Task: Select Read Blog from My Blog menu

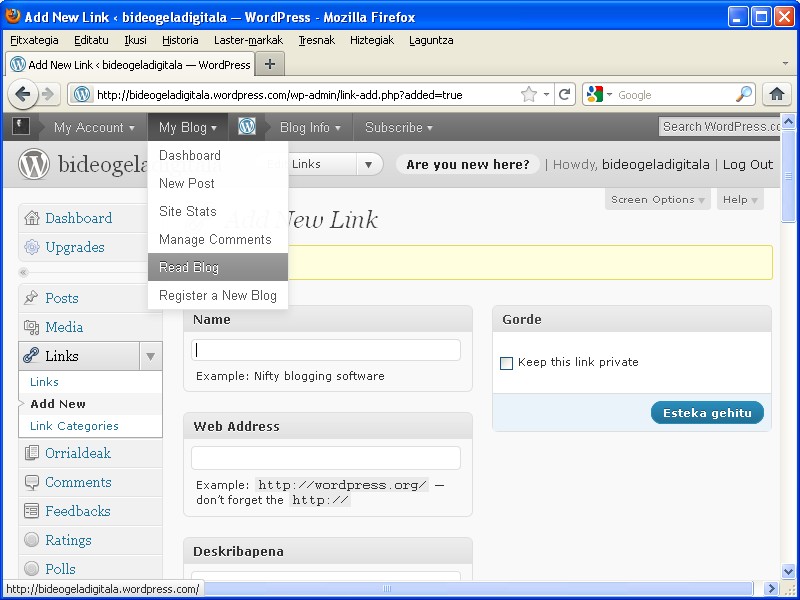Action: click(x=218, y=267)
